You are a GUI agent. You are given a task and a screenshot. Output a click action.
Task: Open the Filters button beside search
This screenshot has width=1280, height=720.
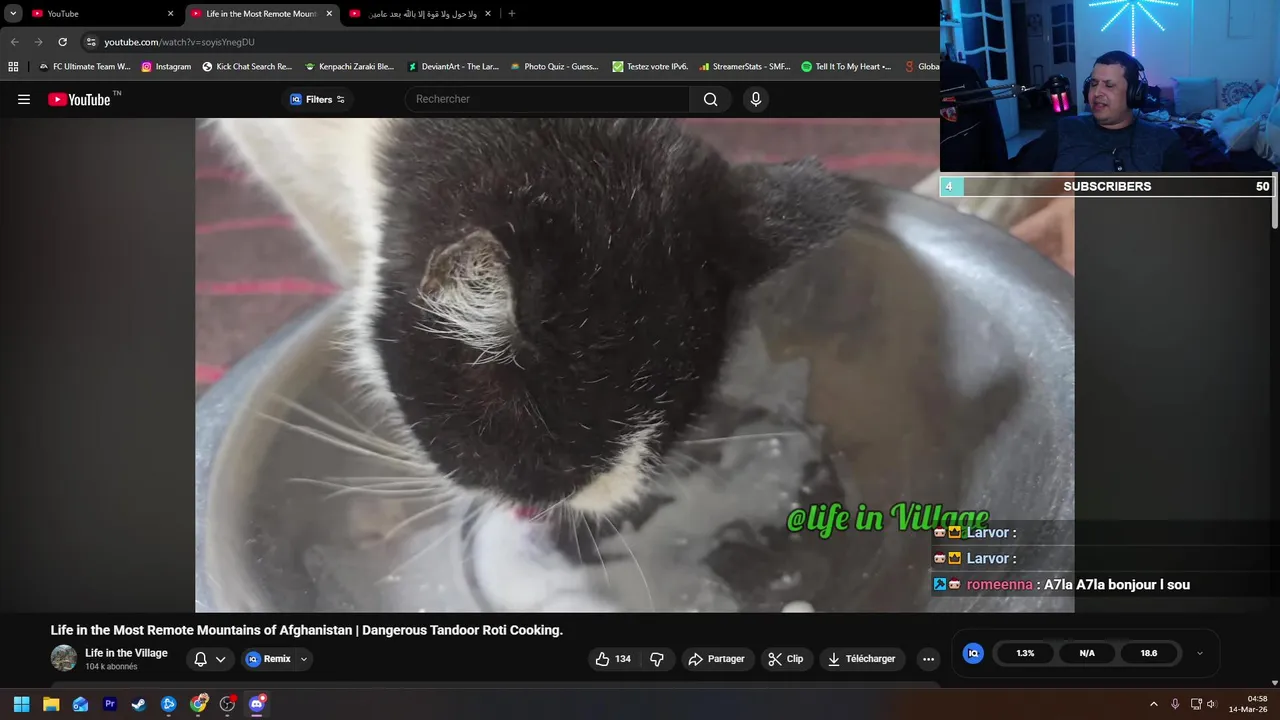(x=317, y=99)
